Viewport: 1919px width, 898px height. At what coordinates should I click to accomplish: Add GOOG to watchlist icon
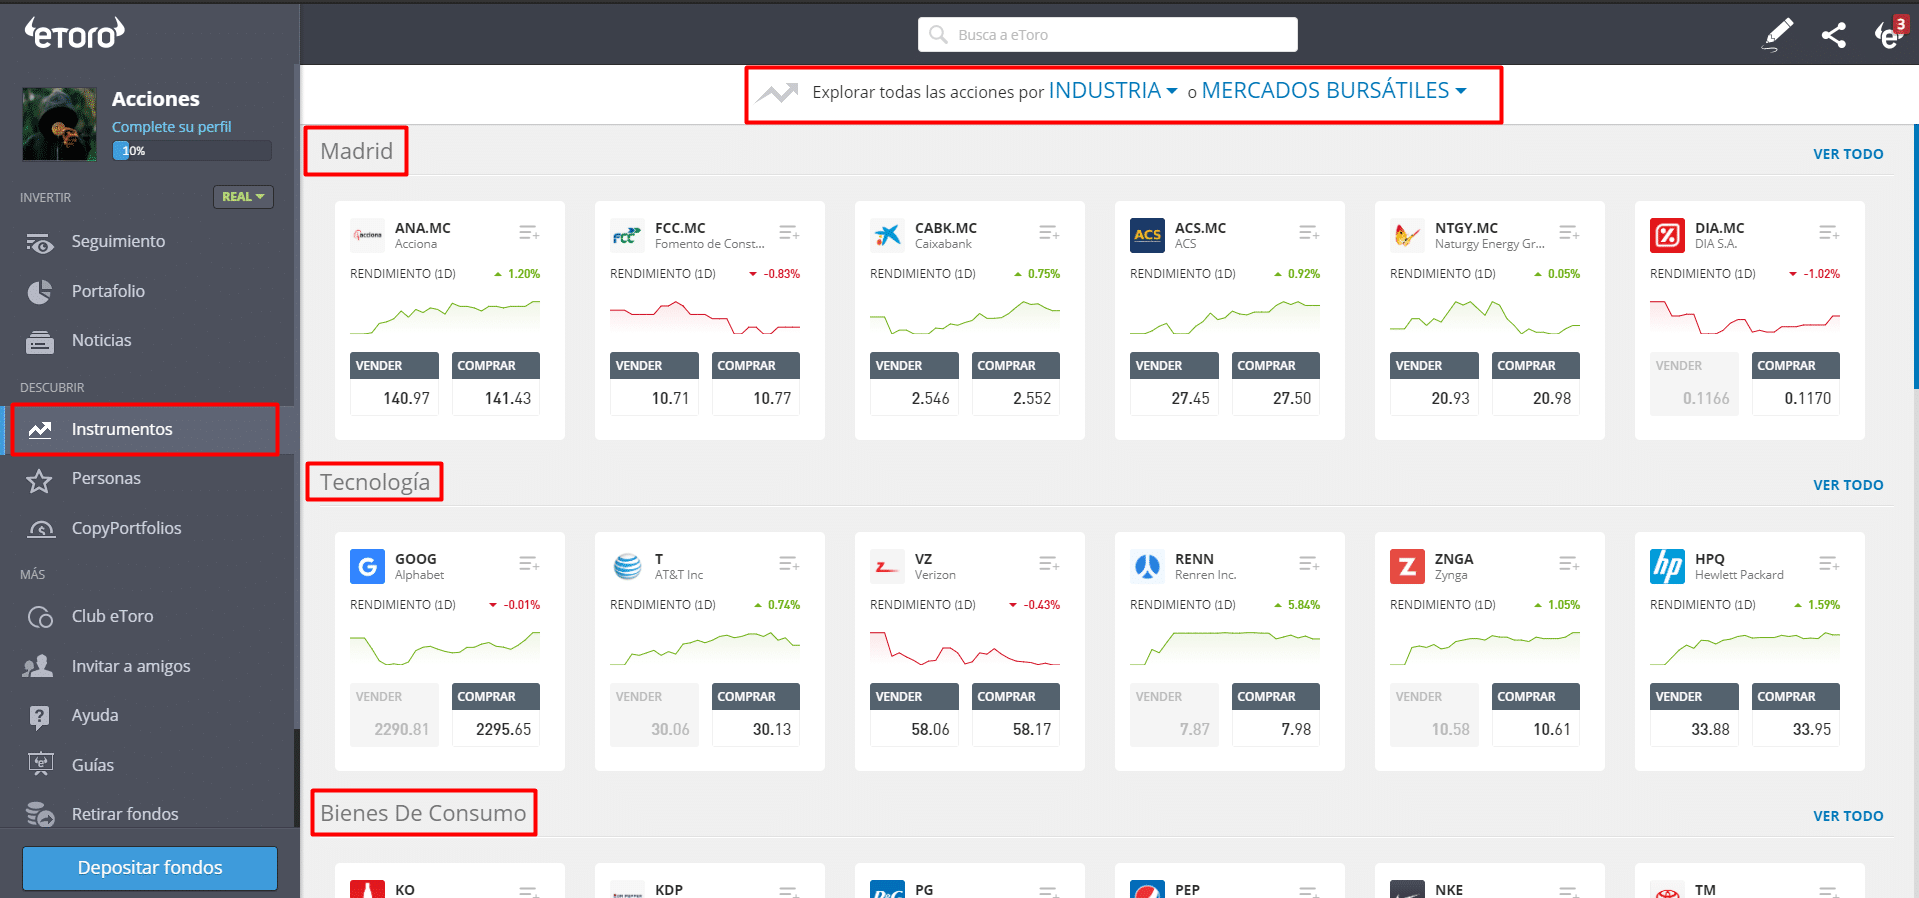coord(529,564)
